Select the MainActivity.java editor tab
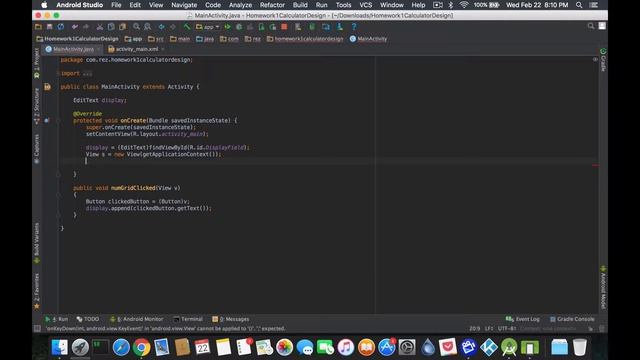The width and height of the screenshot is (640, 360). tap(73, 49)
